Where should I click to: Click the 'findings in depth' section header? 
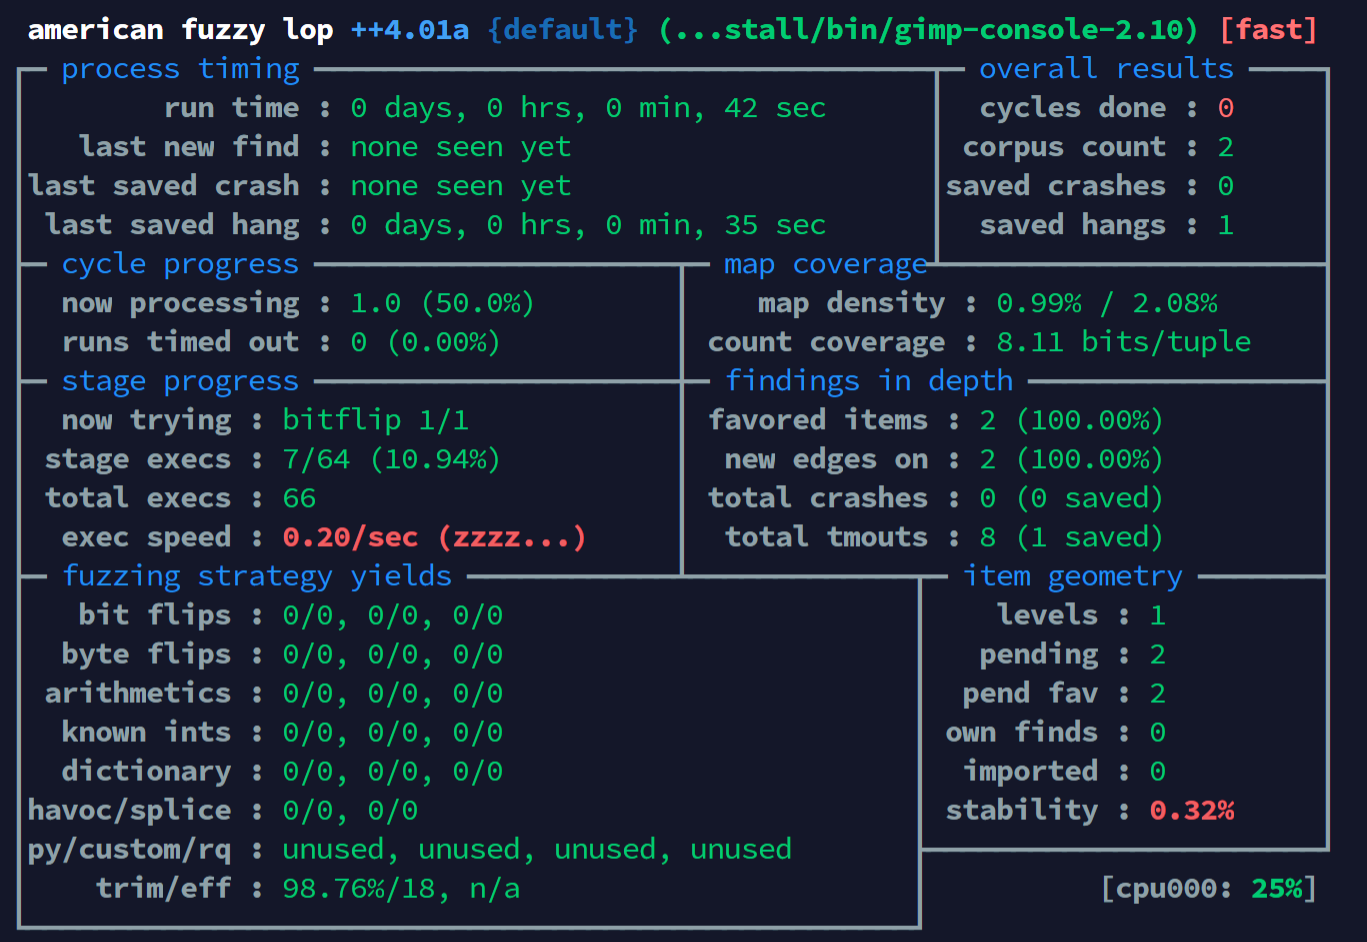click(868, 381)
